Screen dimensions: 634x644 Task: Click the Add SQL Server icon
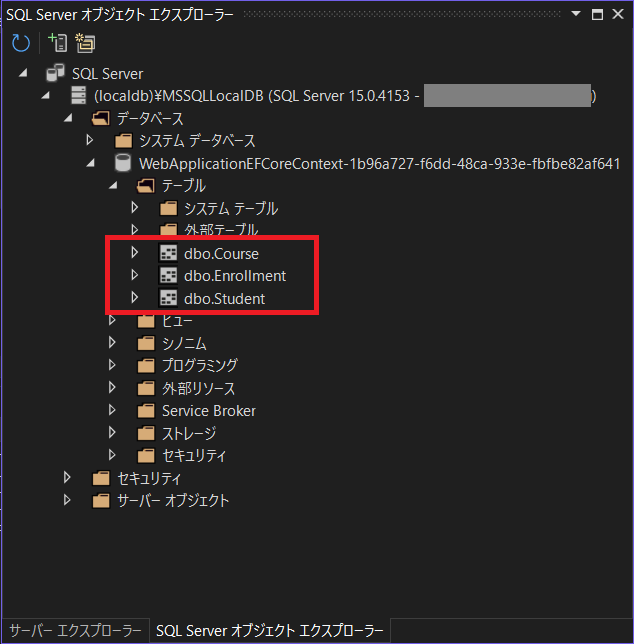click(57, 43)
